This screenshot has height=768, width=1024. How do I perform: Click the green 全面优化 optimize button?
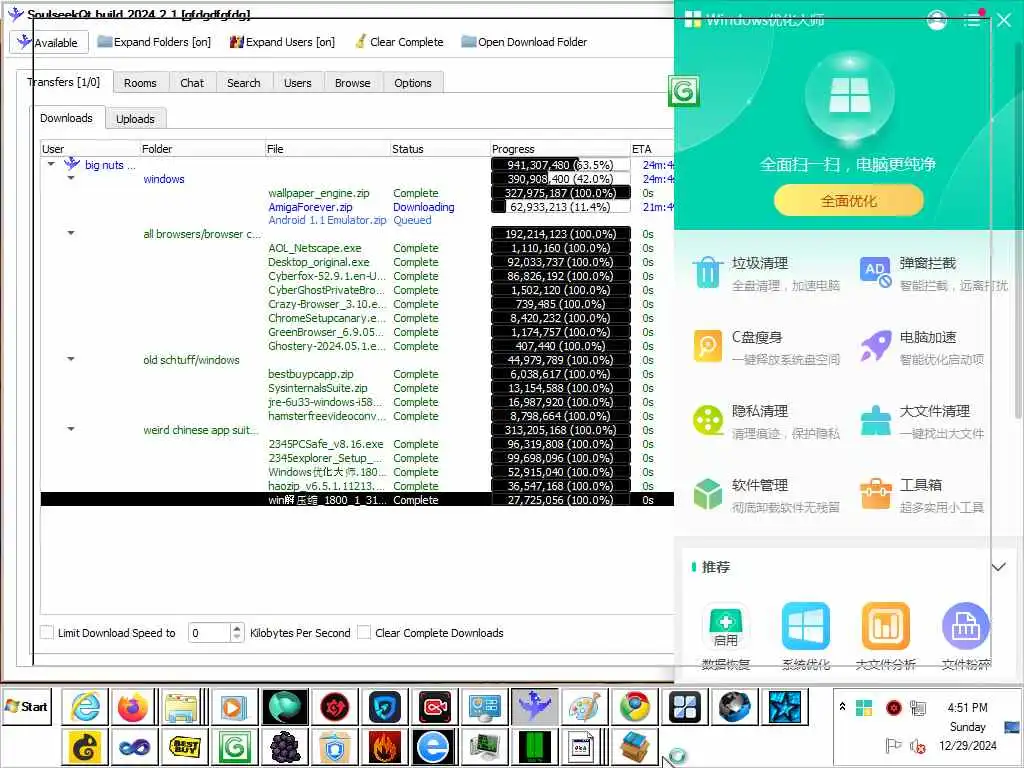pyautogui.click(x=848, y=200)
